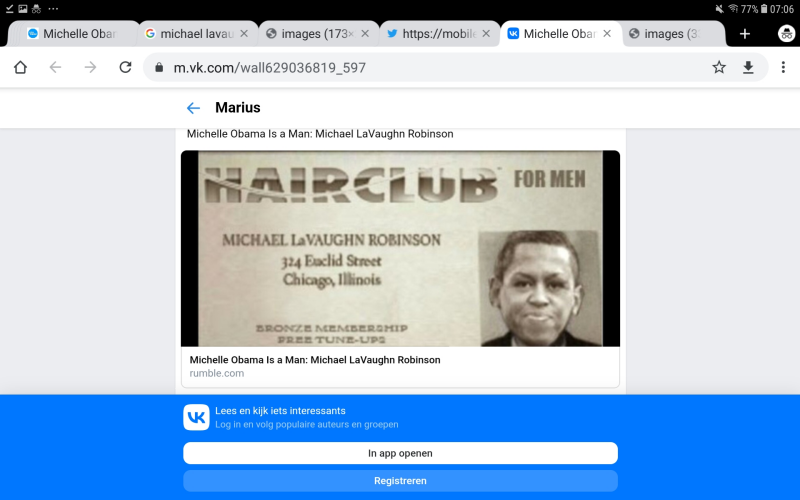Image resolution: width=800 pixels, height=500 pixels.
Task: Open the Hairclub card video thumbnail
Action: (x=401, y=248)
